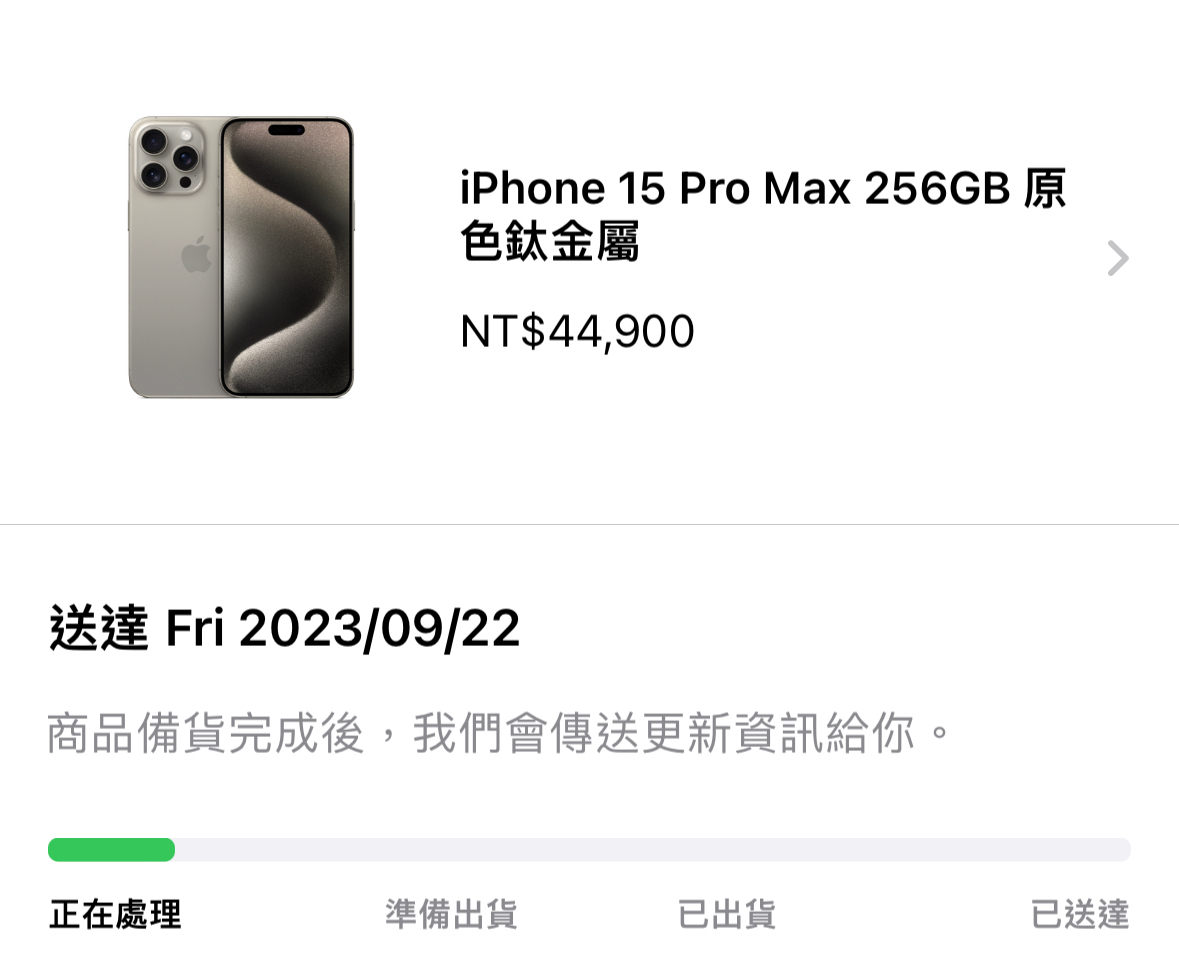Select the 正在處理 processing stage

coord(115,915)
